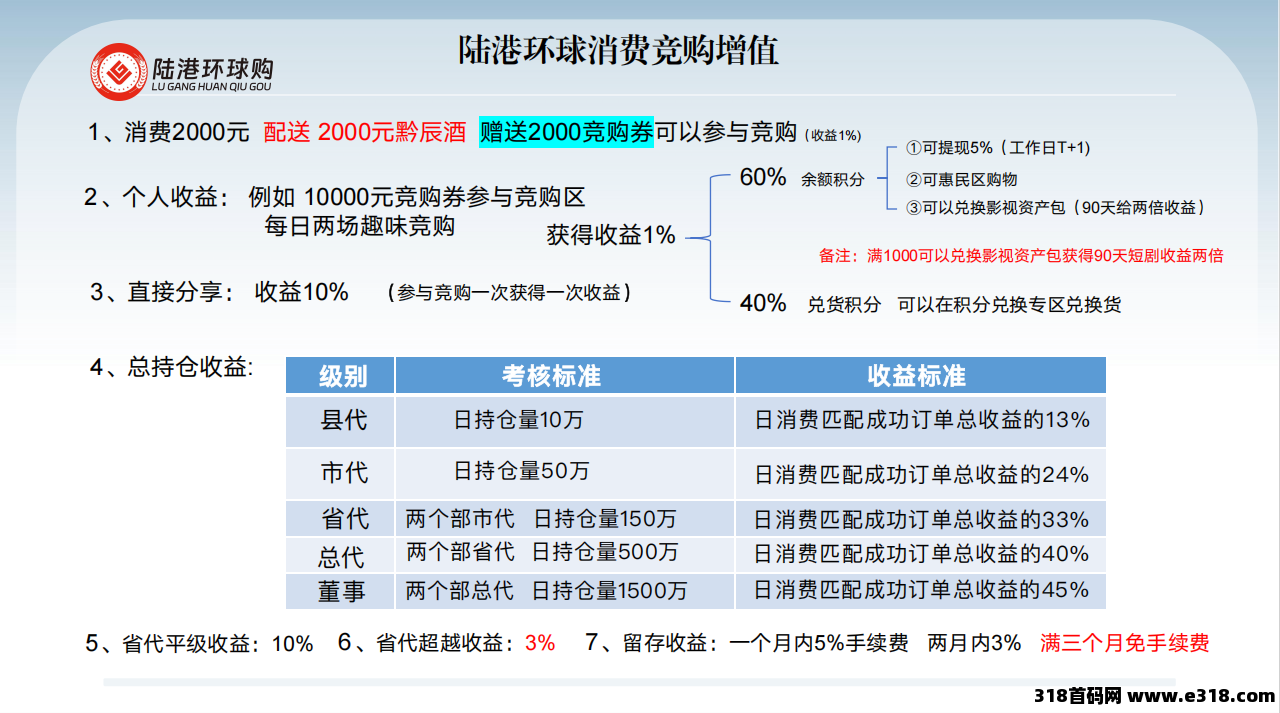
Task: Click the red text 配送 2000元黔辰酒
Action: (365, 133)
